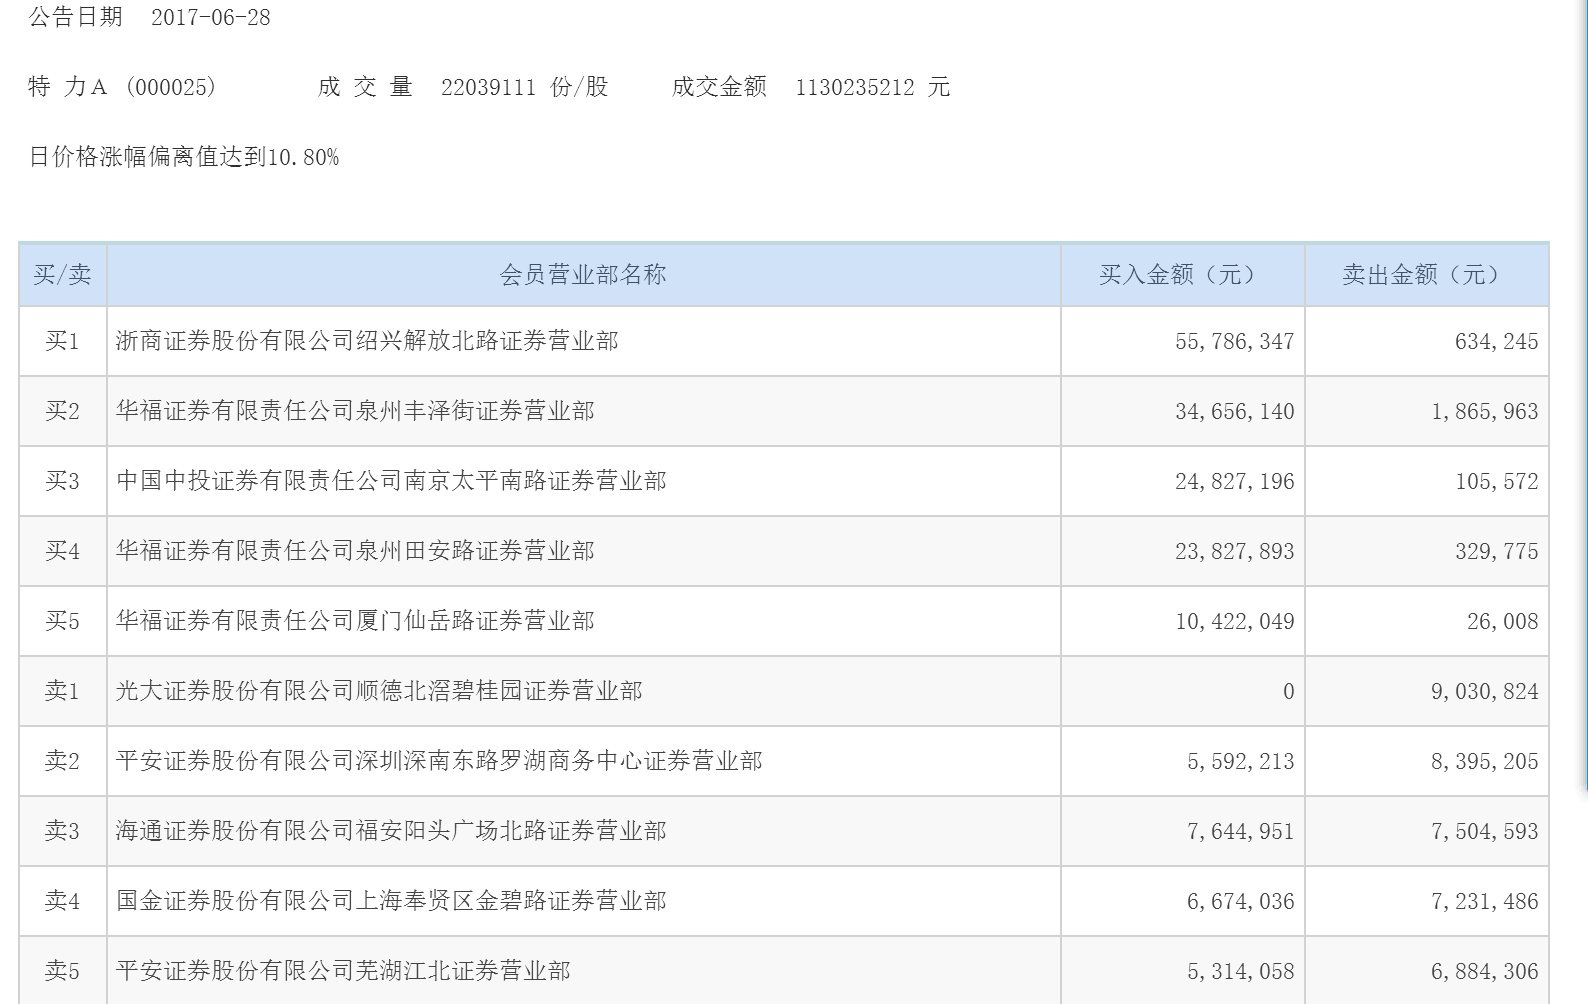Screen dimensions: 1588x1004
Task: Click the buy amount 0 for 卖1
Action: click(1289, 692)
